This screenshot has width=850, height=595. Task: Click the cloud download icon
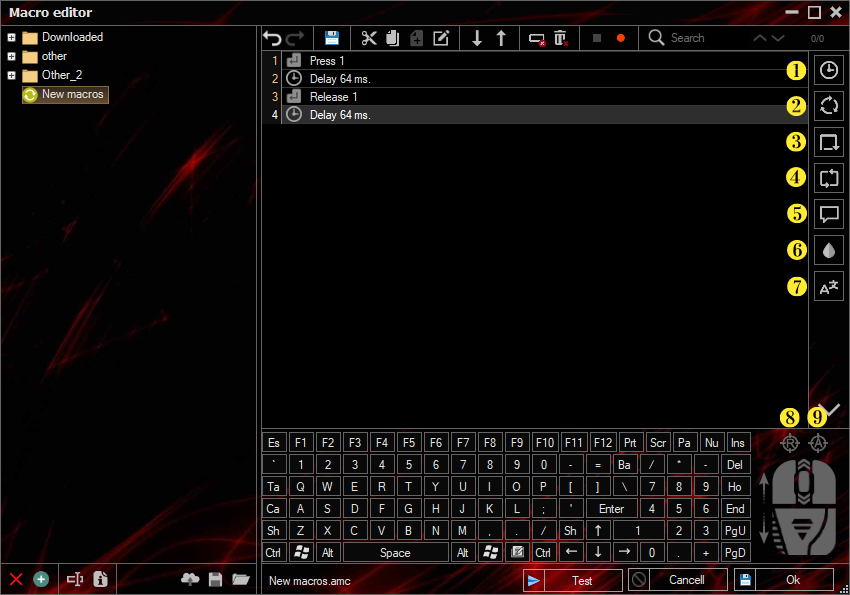pyautogui.click(x=190, y=579)
